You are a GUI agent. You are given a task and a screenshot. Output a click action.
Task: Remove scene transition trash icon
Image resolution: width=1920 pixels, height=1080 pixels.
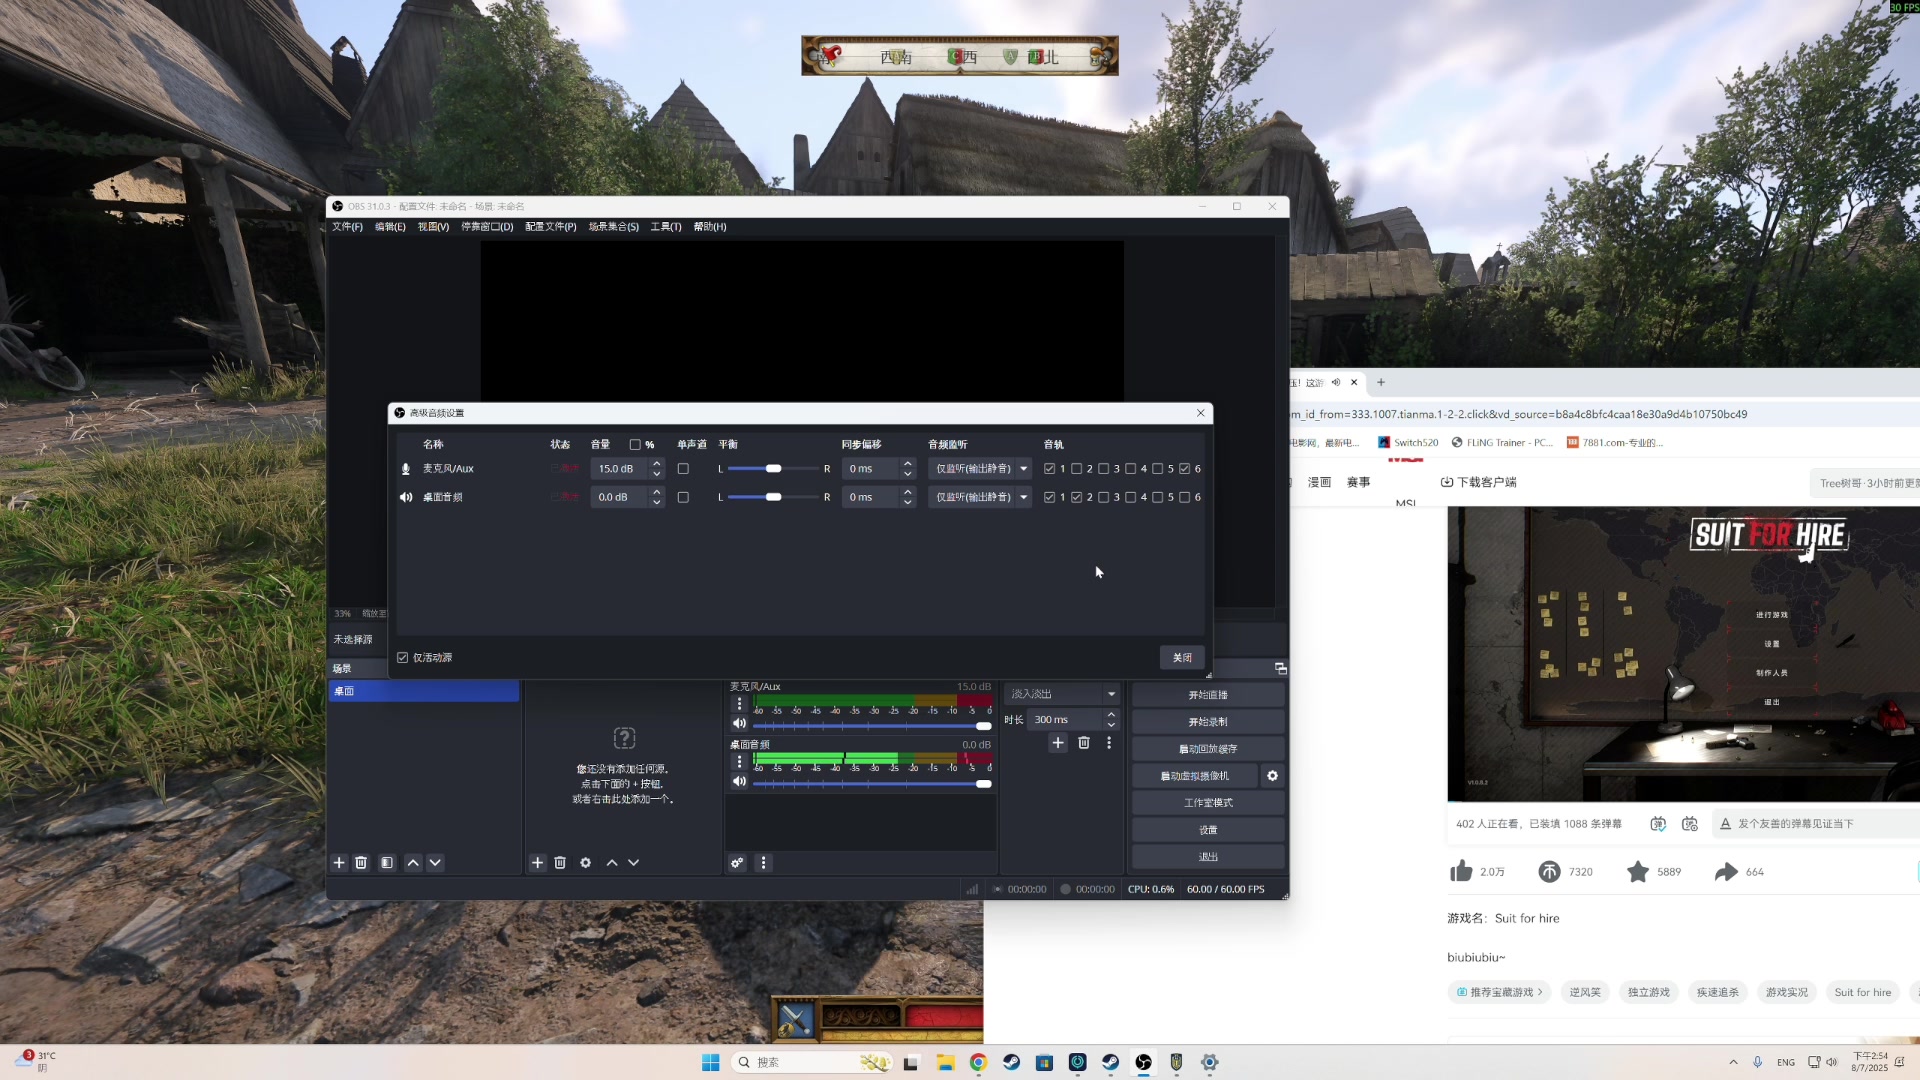tap(1084, 743)
